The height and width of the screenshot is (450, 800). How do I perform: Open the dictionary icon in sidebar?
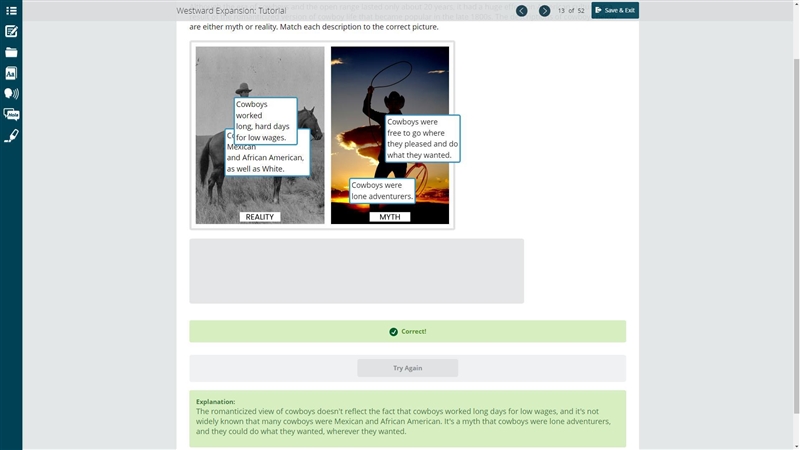(x=11, y=73)
